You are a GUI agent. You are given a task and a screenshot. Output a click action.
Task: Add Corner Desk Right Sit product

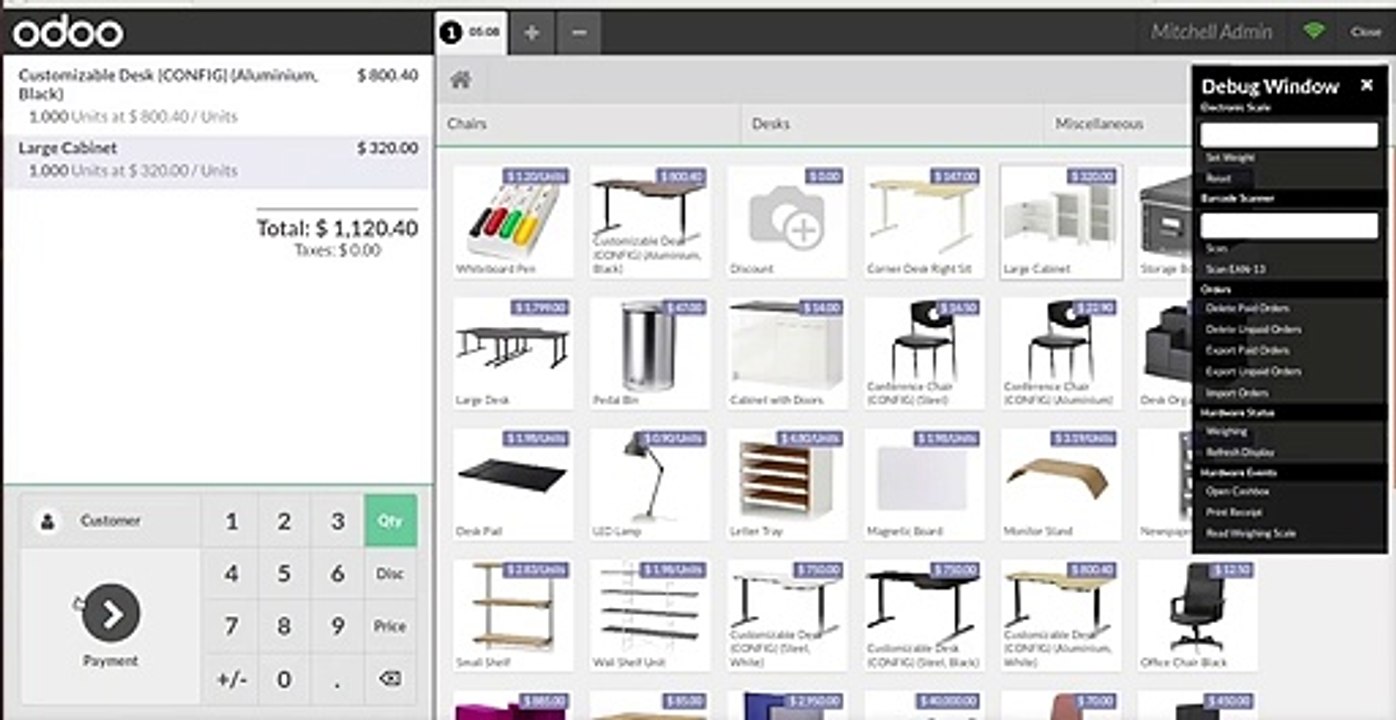[x=924, y=222]
